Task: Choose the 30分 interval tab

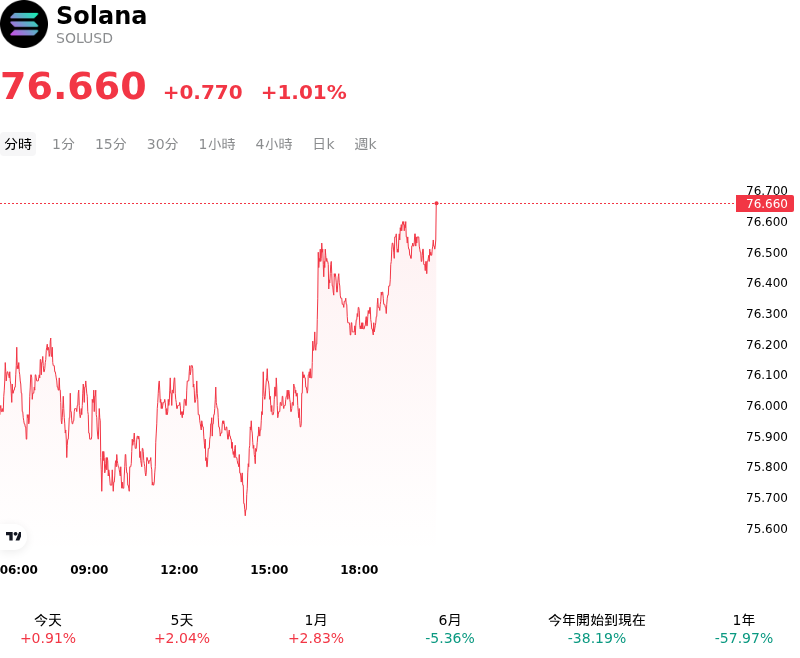Action: (162, 144)
